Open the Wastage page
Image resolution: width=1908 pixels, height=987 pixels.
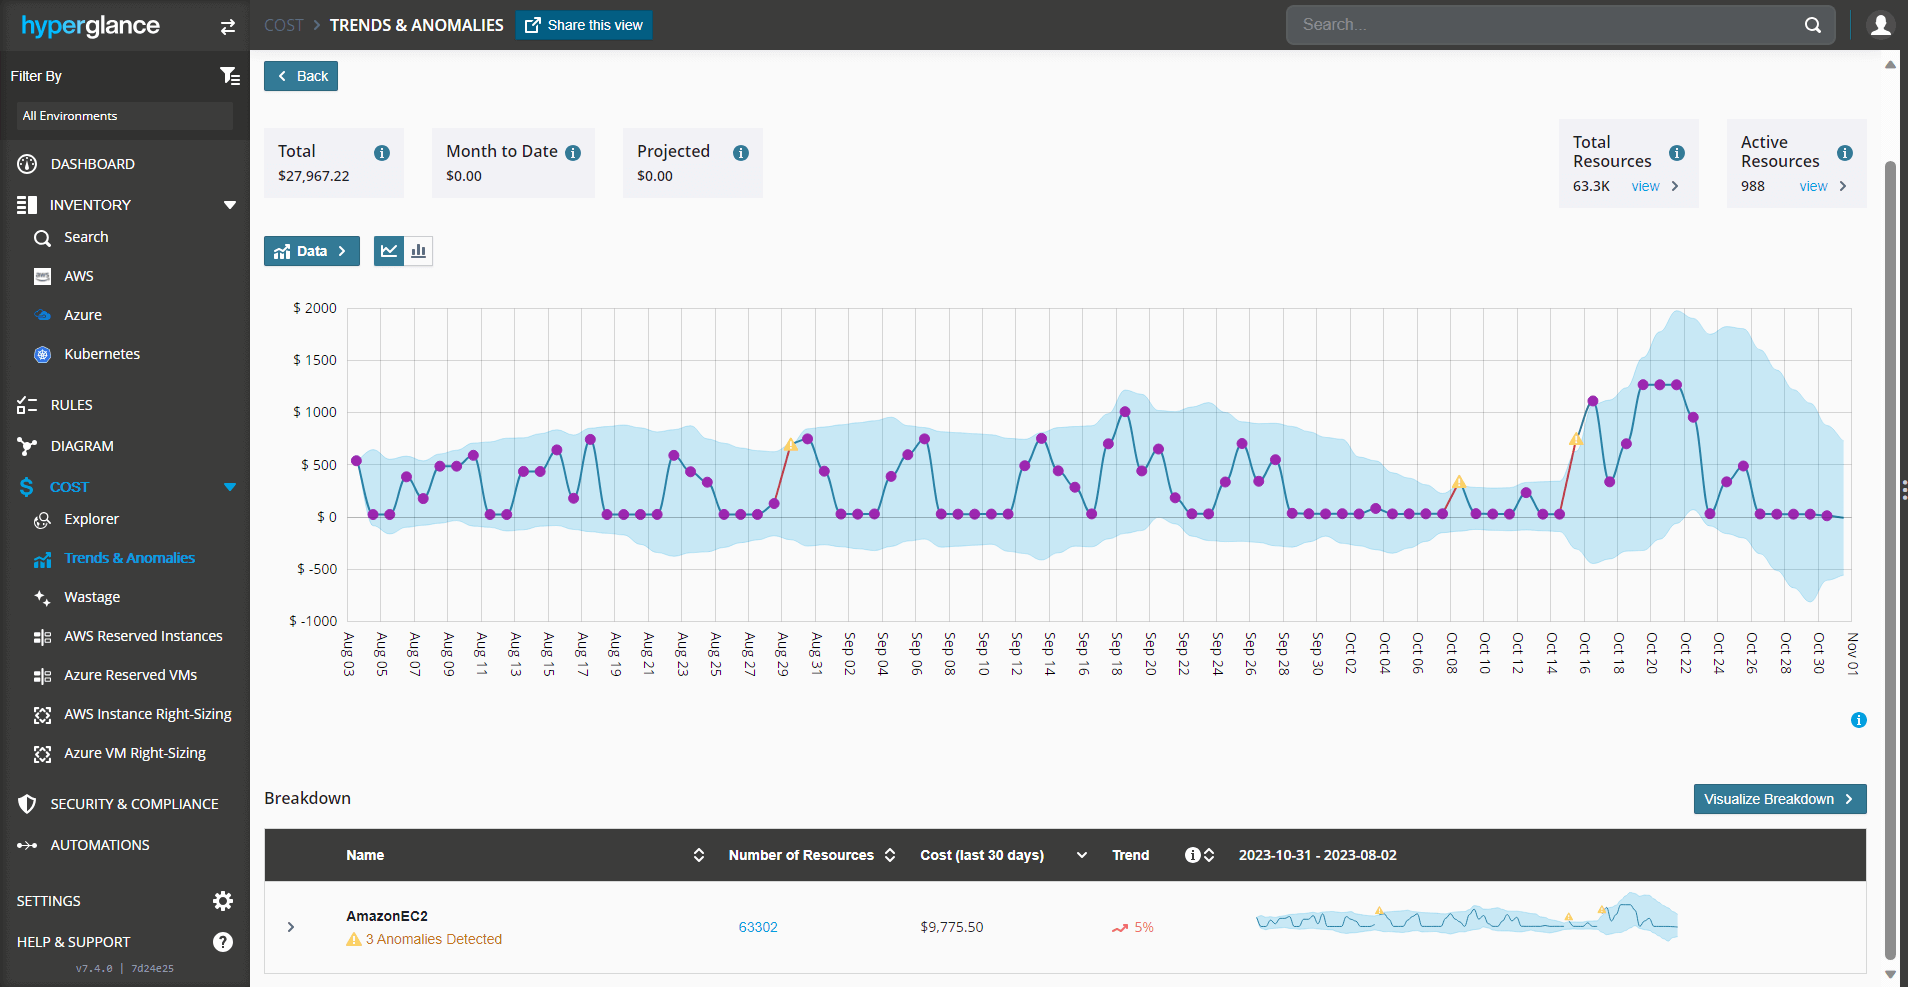coord(92,597)
